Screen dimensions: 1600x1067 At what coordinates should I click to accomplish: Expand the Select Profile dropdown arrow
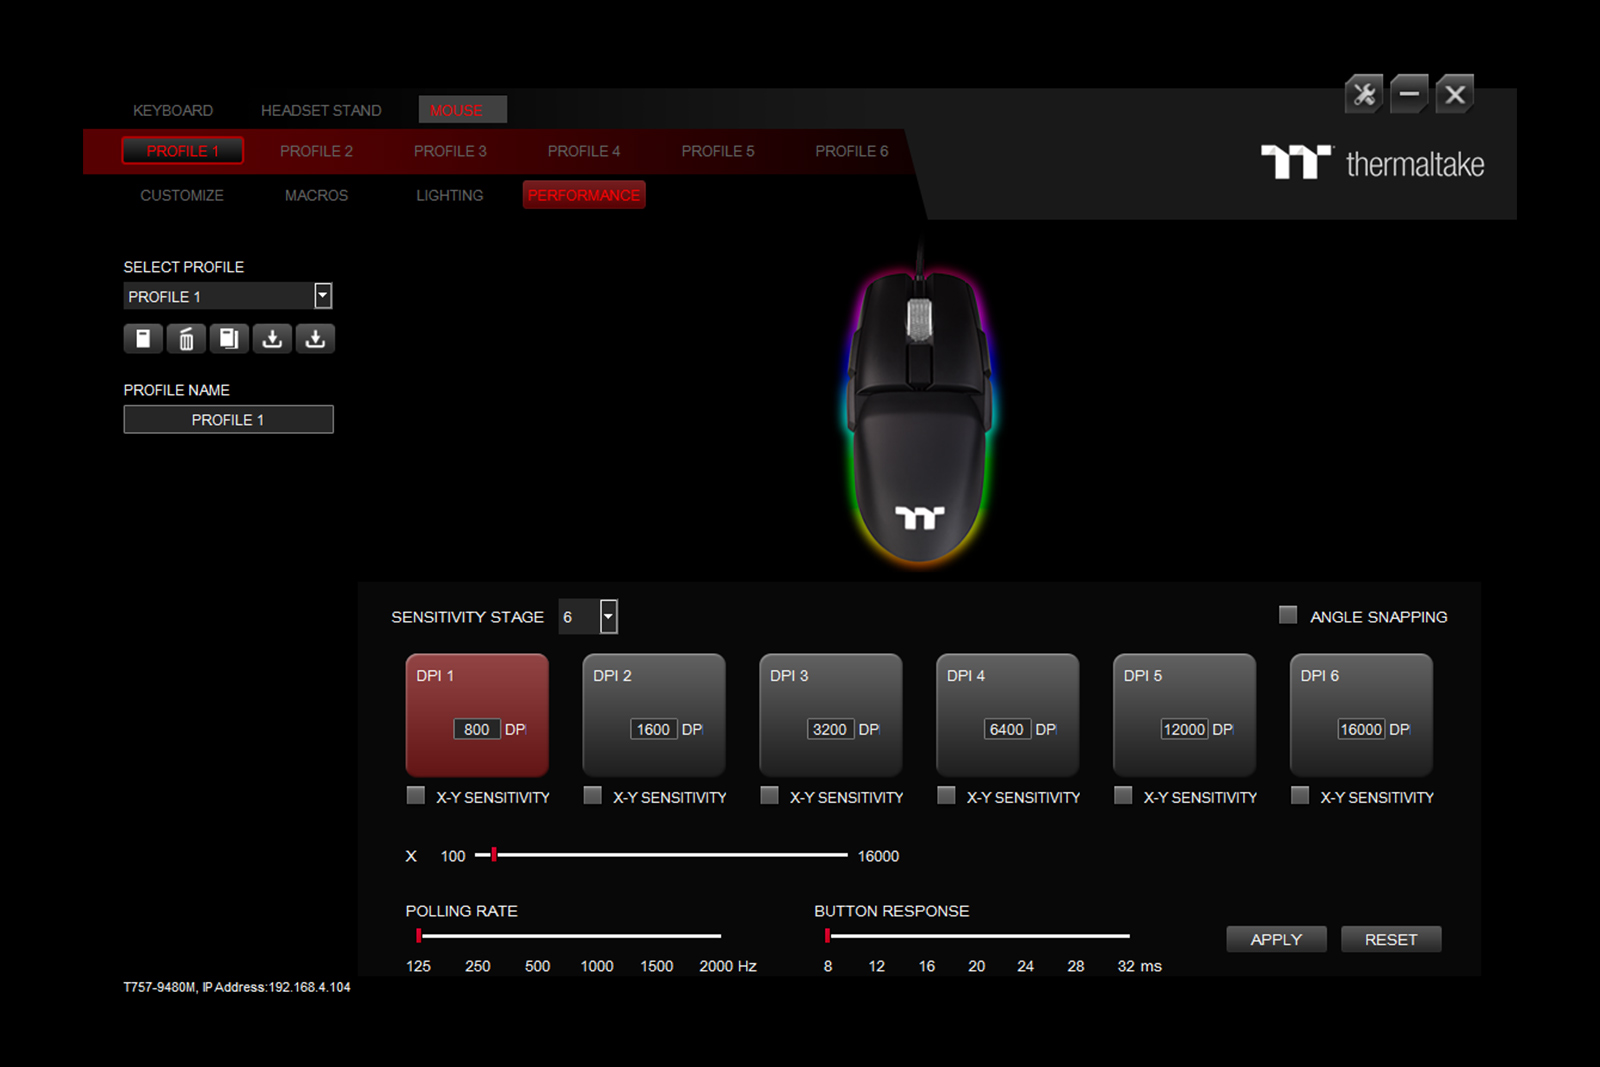[x=322, y=296]
